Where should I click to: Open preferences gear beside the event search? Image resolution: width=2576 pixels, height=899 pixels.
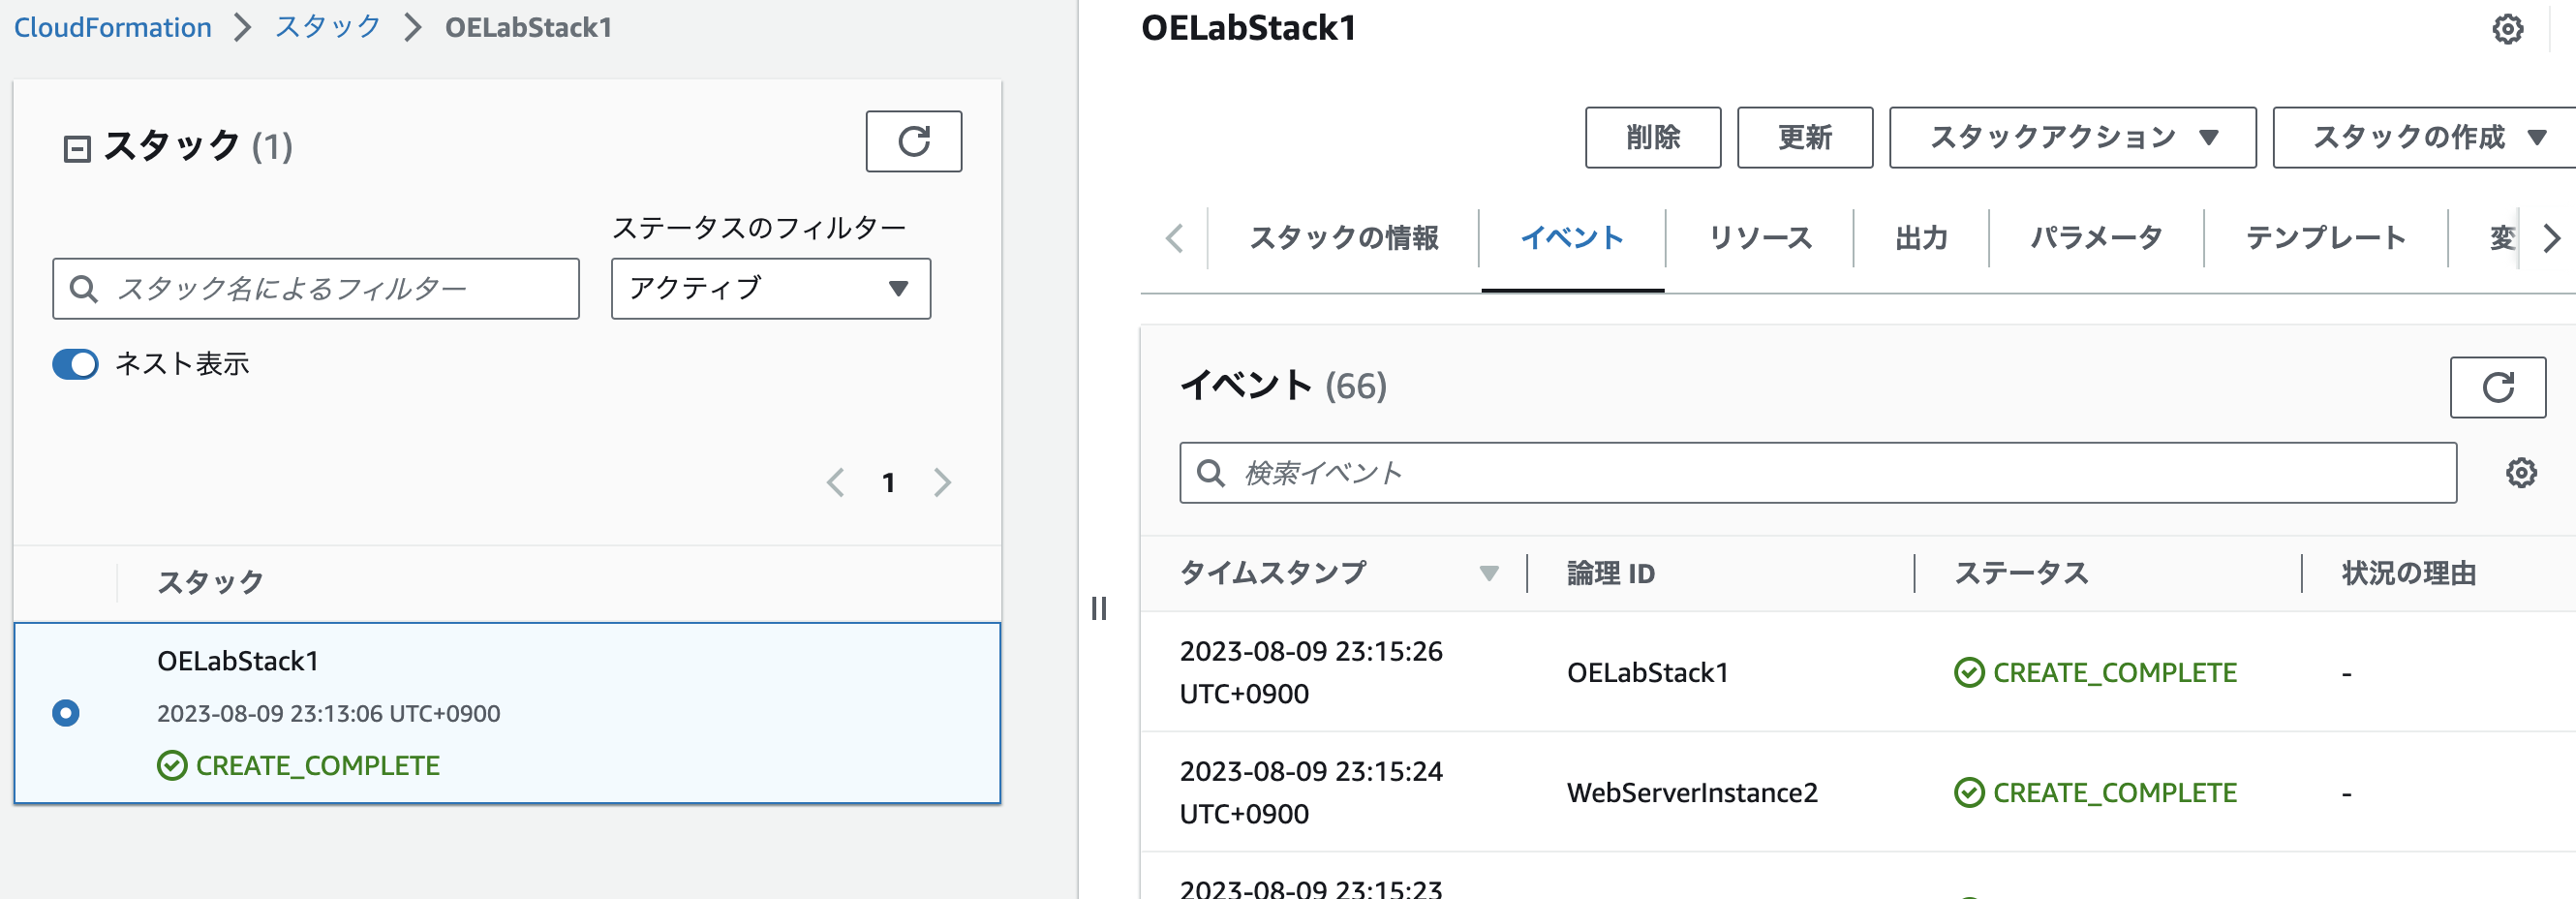(x=2522, y=472)
